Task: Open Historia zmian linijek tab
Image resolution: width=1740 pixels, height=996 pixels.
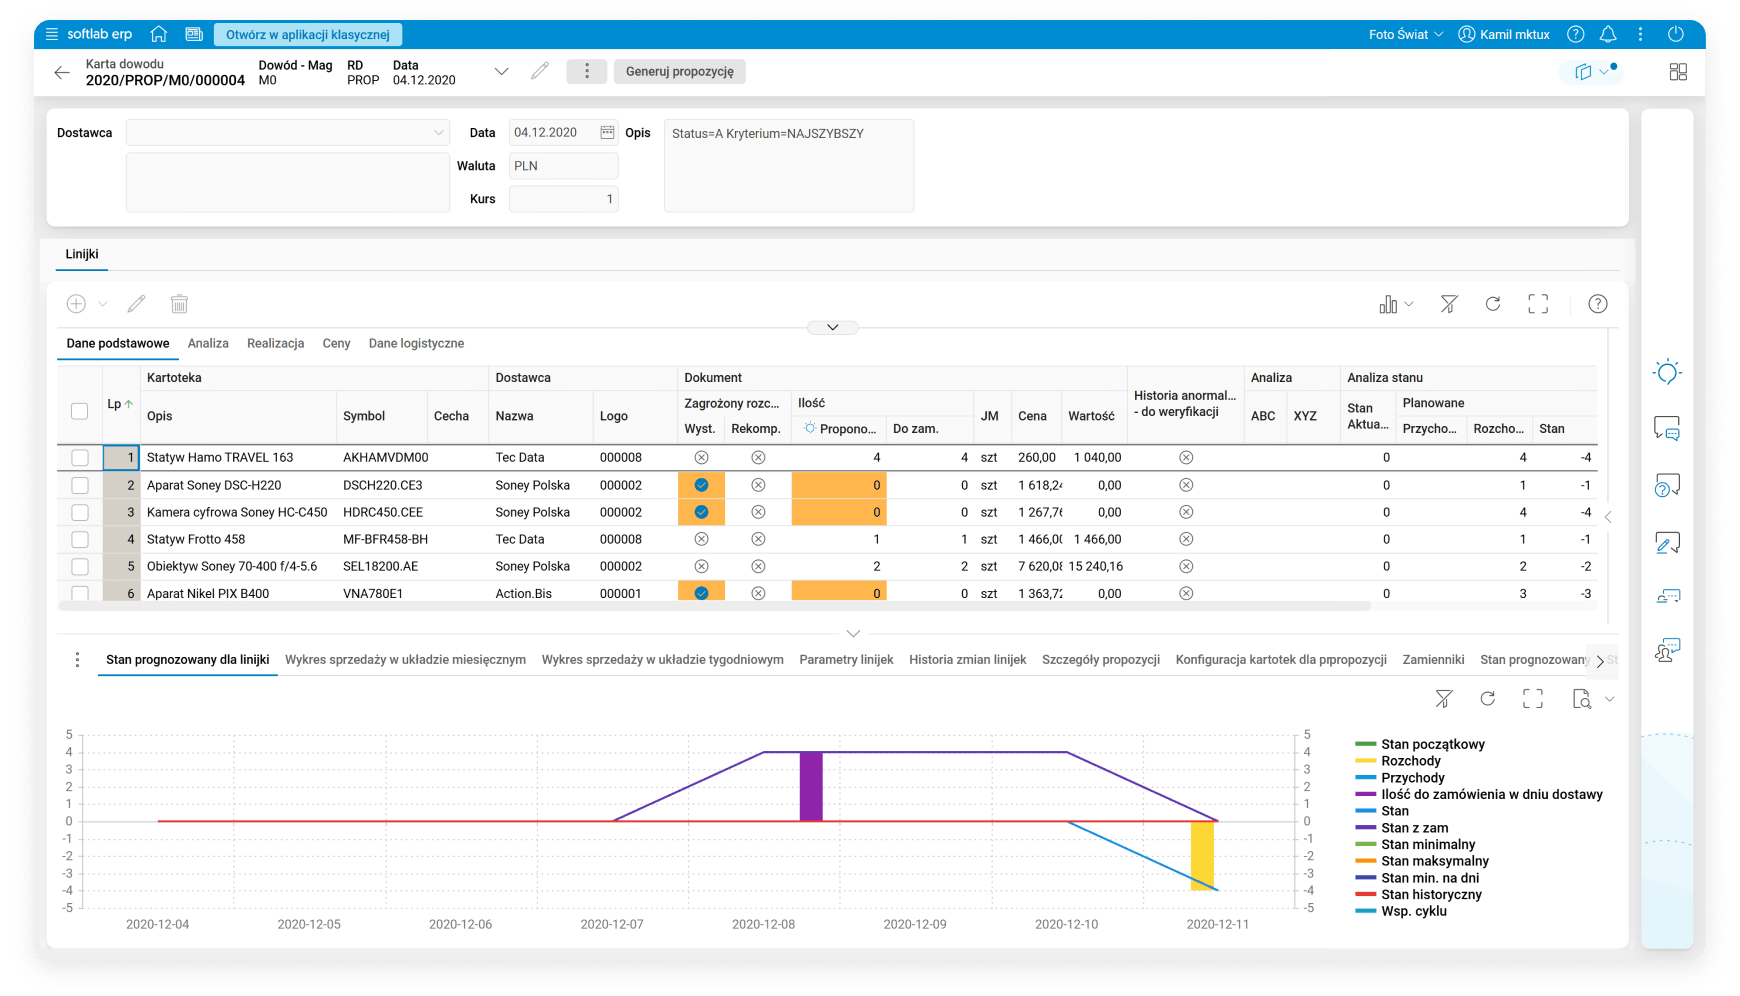Action: click(967, 660)
